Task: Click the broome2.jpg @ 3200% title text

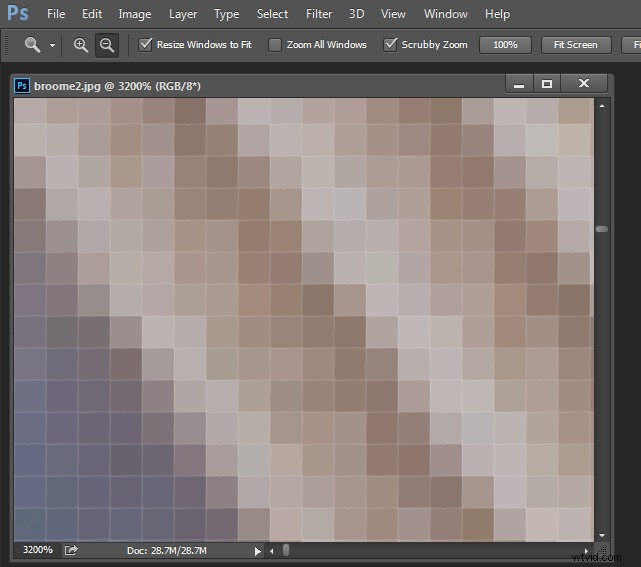Action: (117, 86)
